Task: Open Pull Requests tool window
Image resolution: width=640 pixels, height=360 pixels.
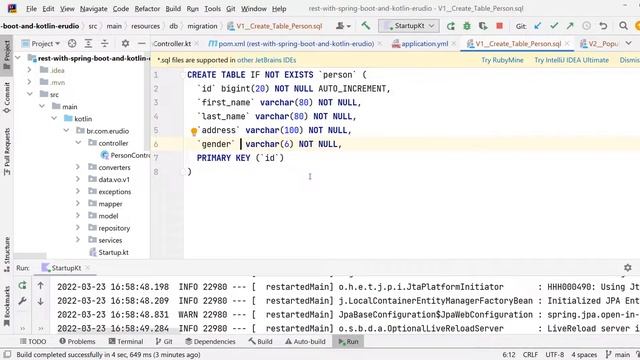Action: pyautogui.click(x=7, y=151)
